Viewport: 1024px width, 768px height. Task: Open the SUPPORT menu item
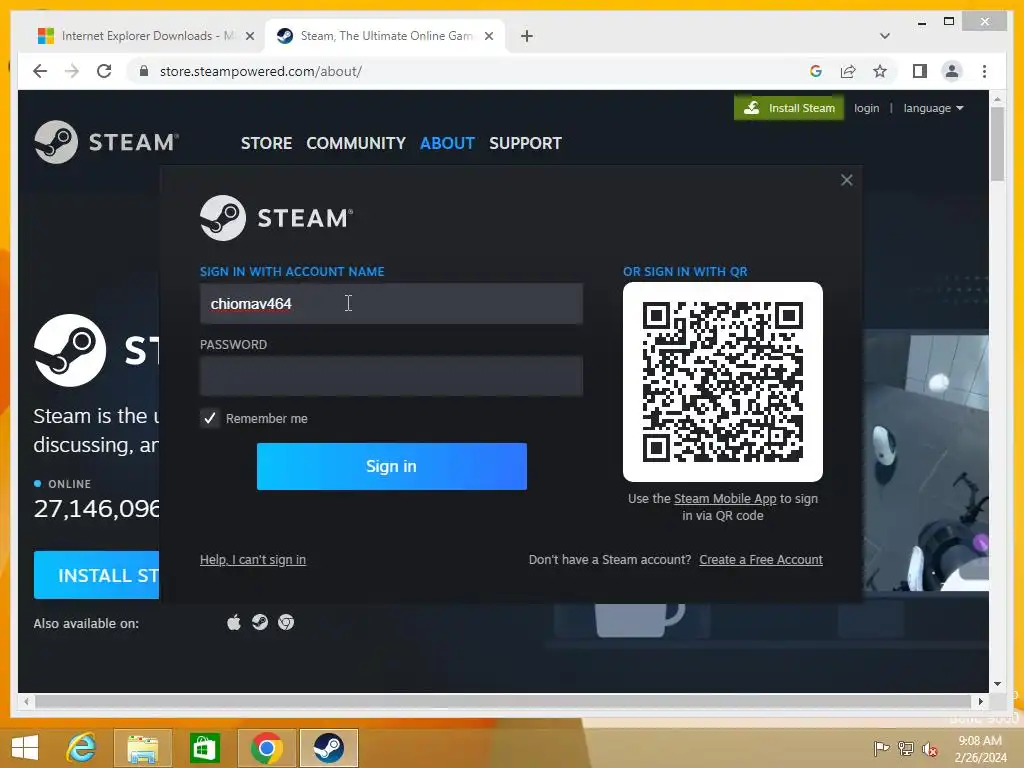525,143
